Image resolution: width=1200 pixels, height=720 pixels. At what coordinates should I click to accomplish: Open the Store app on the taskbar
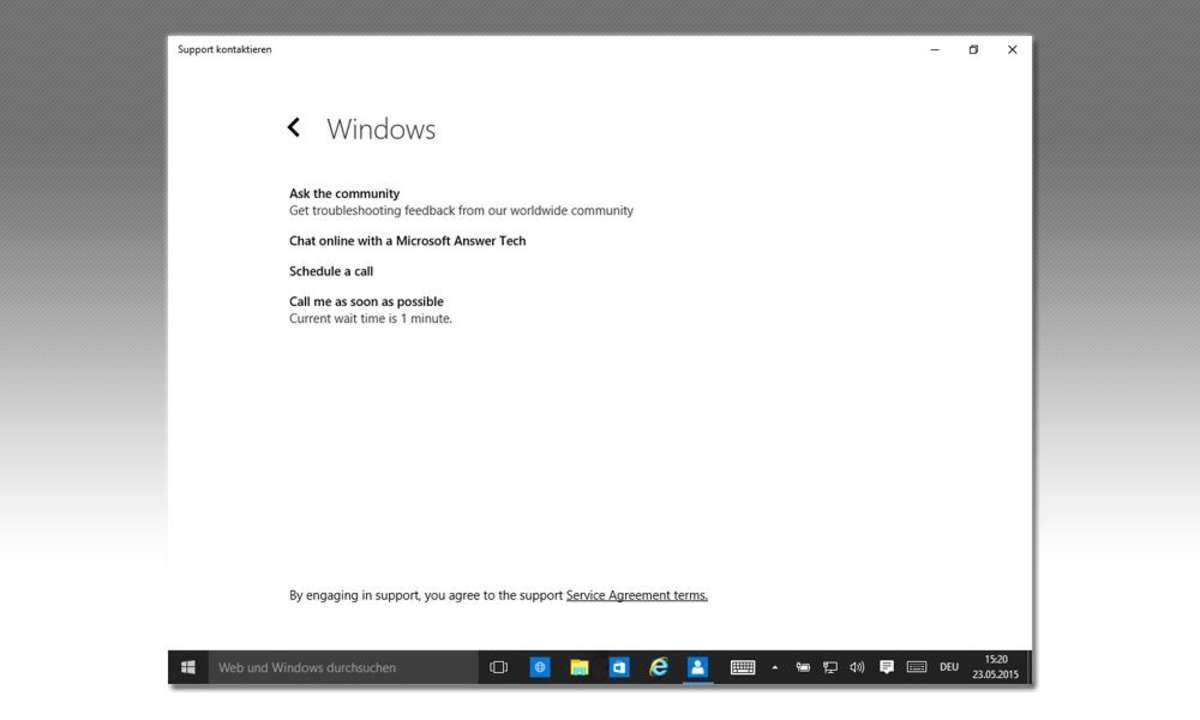619,667
